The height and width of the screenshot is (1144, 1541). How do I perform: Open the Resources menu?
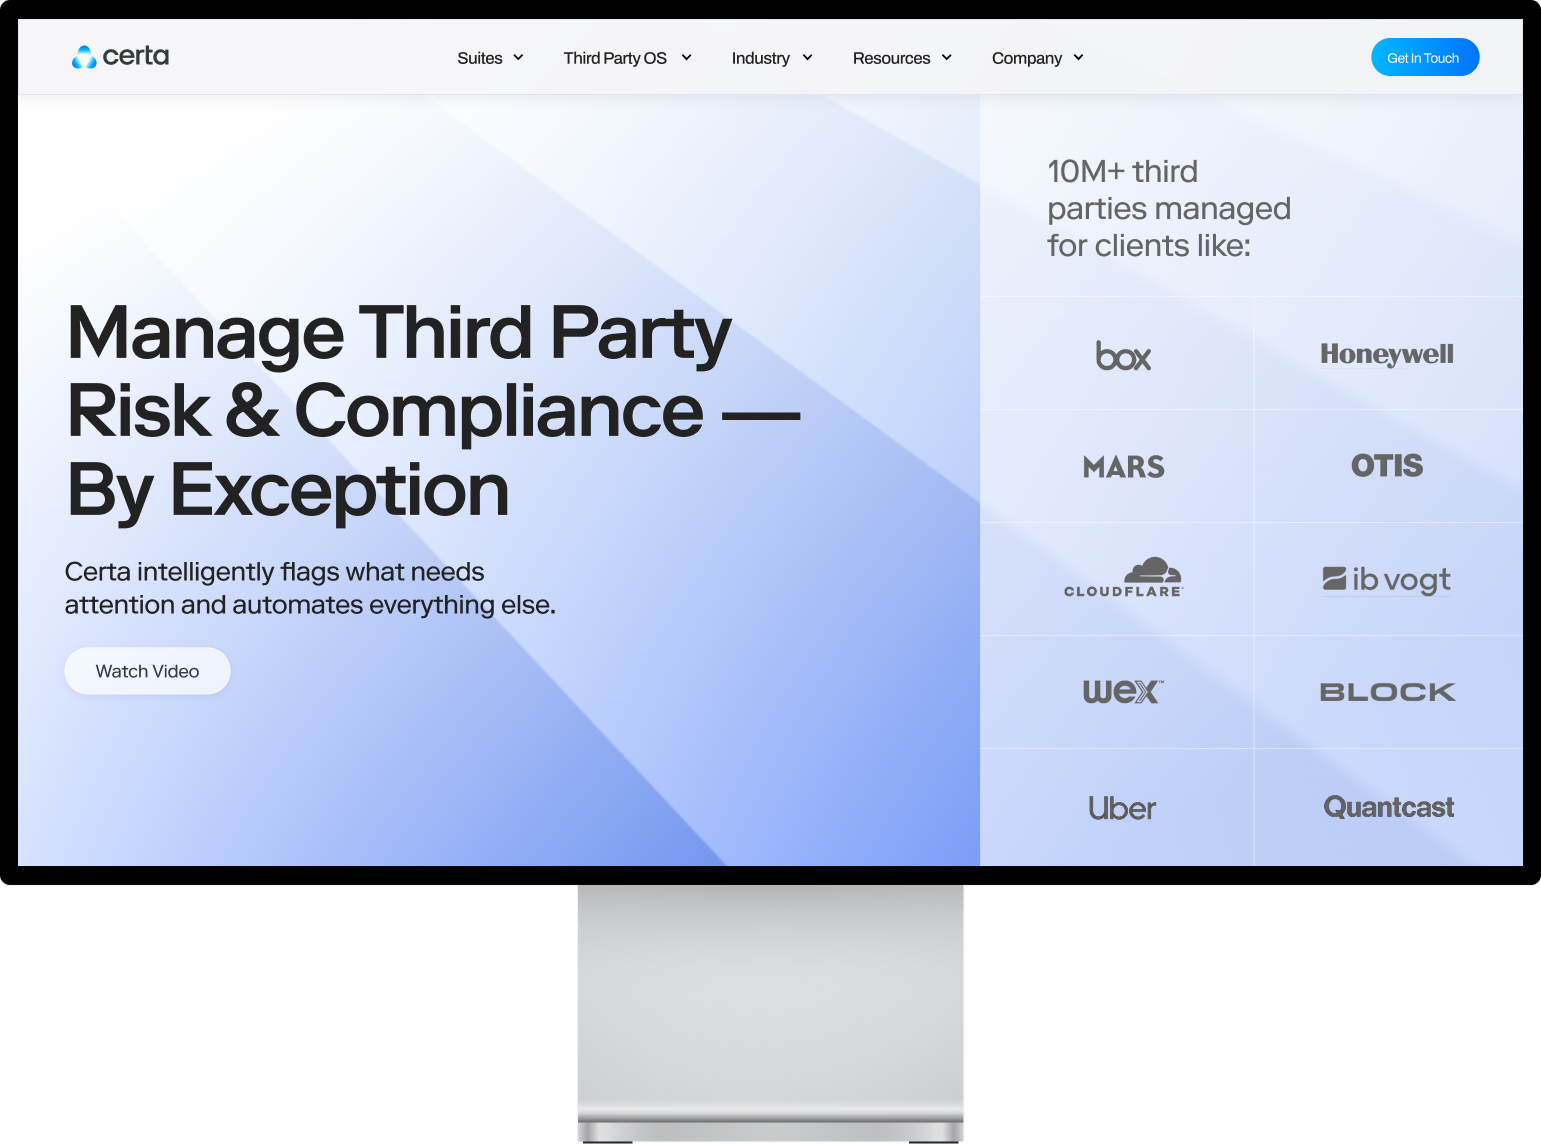coord(891,58)
